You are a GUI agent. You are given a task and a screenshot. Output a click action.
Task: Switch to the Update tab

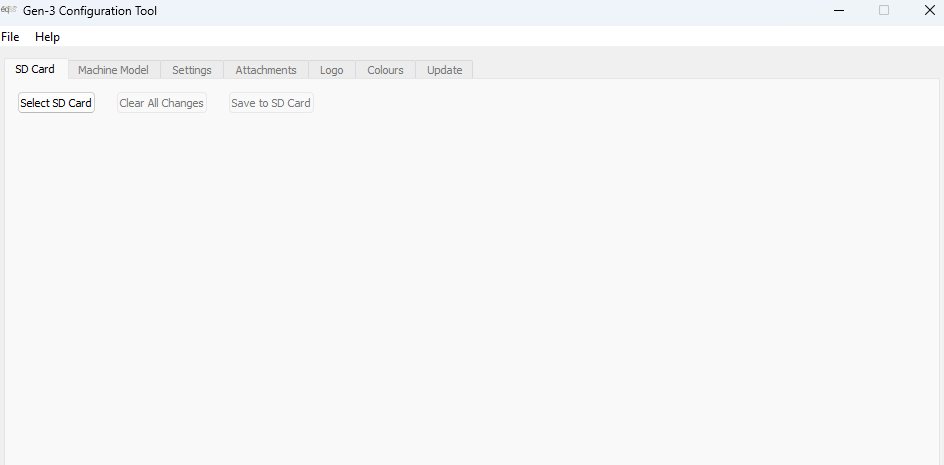coord(444,70)
